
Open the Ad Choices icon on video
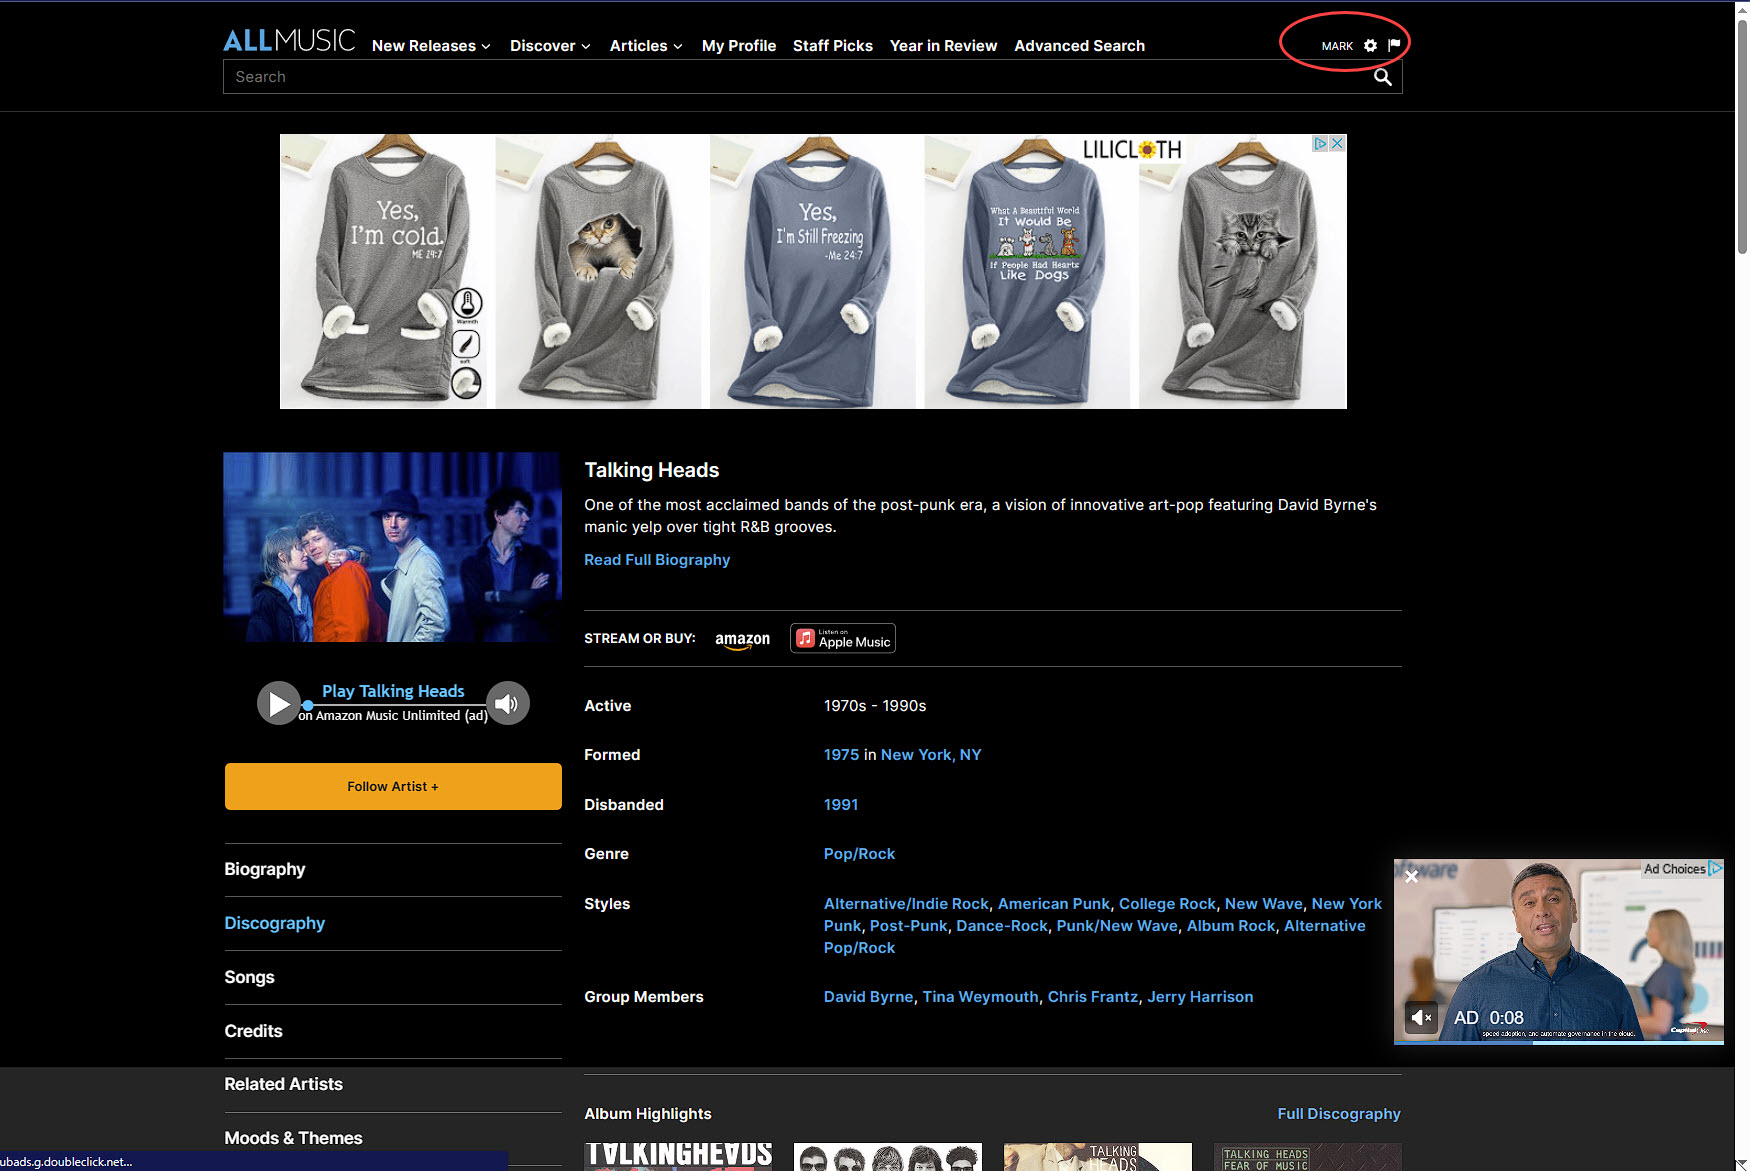coord(1715,869)
